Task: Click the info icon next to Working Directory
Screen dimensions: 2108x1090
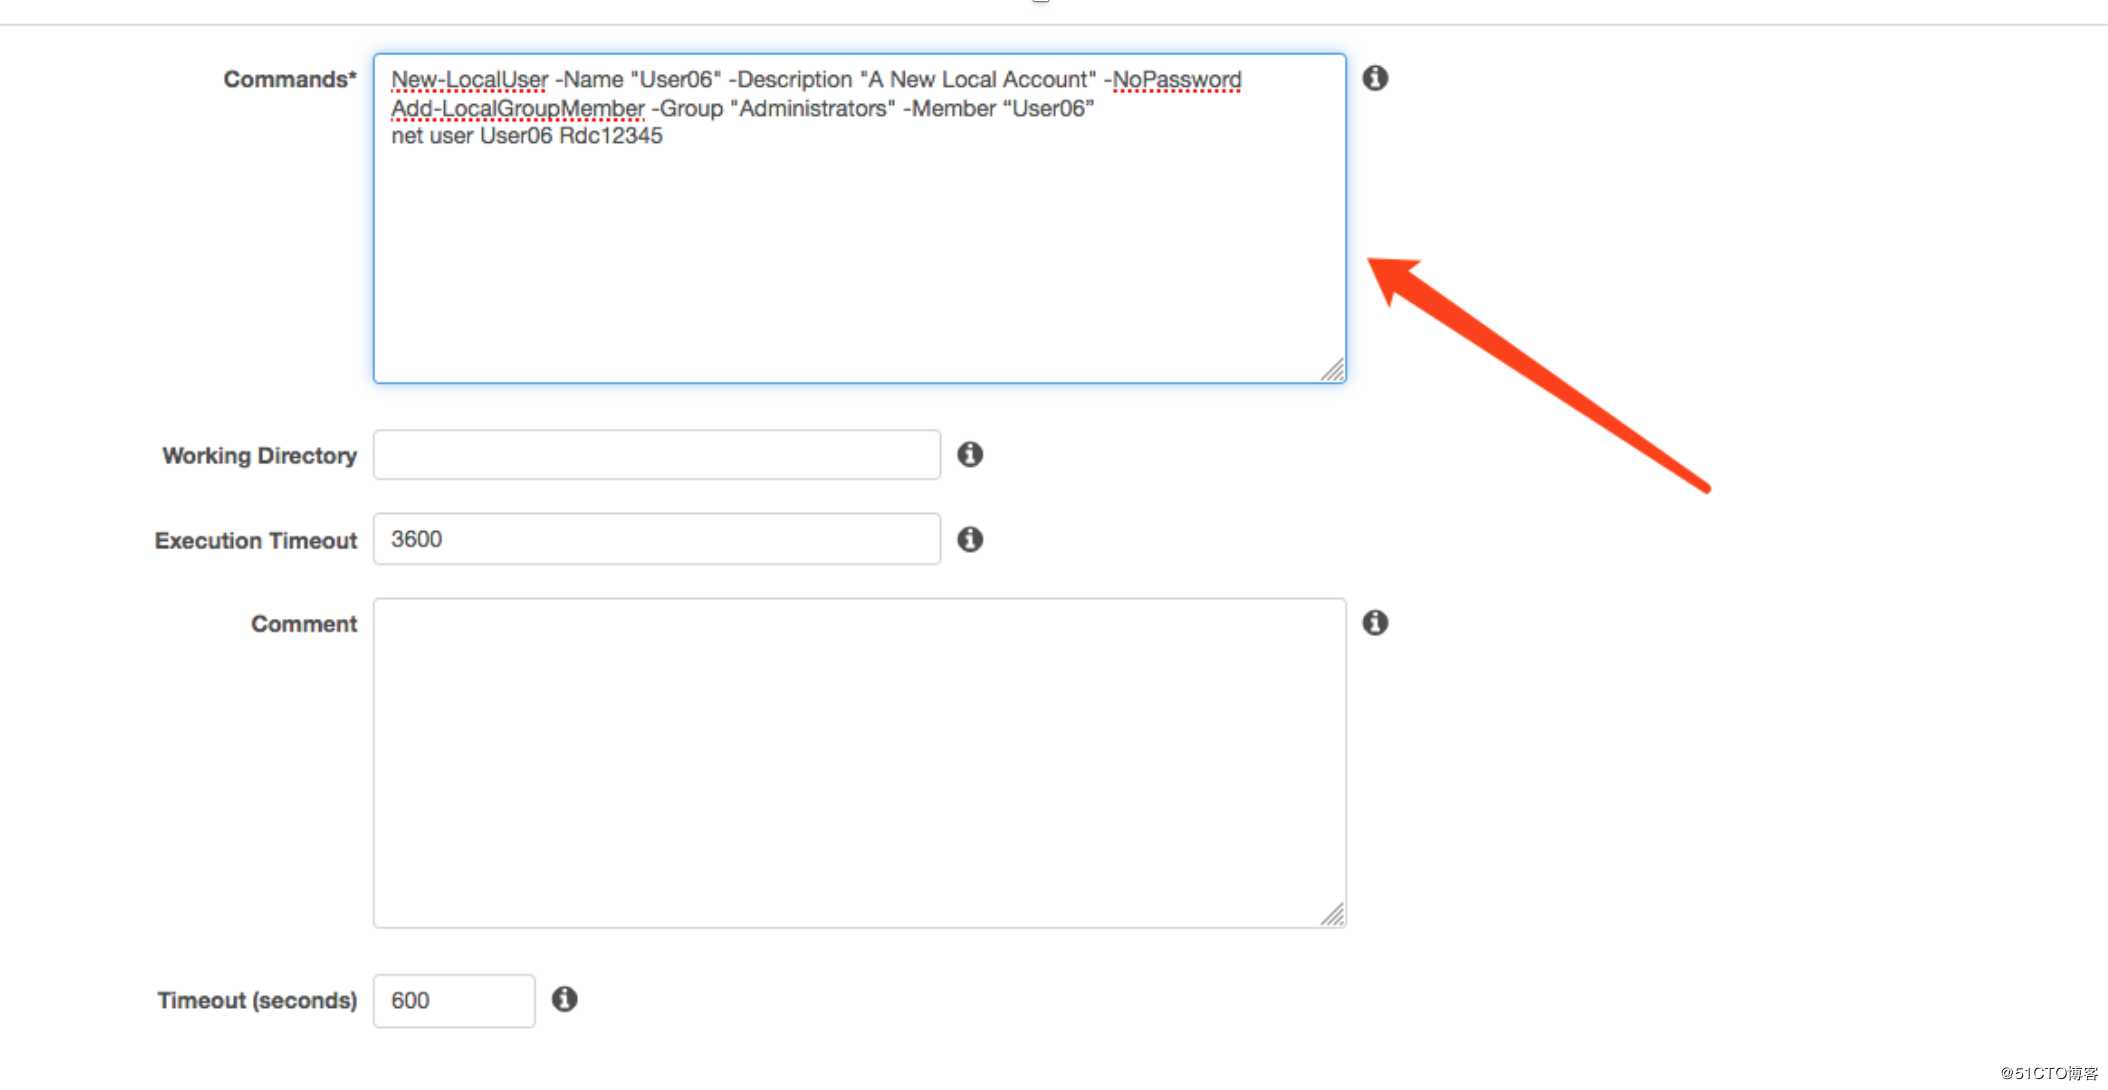Action: point(970,454)
